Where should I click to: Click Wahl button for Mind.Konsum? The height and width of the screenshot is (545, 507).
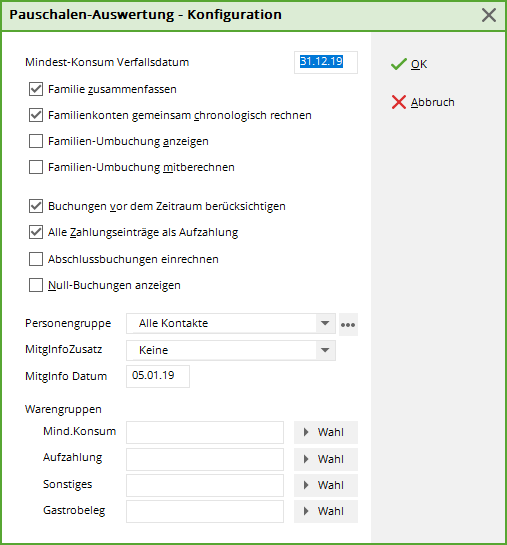tap(326, 432)
